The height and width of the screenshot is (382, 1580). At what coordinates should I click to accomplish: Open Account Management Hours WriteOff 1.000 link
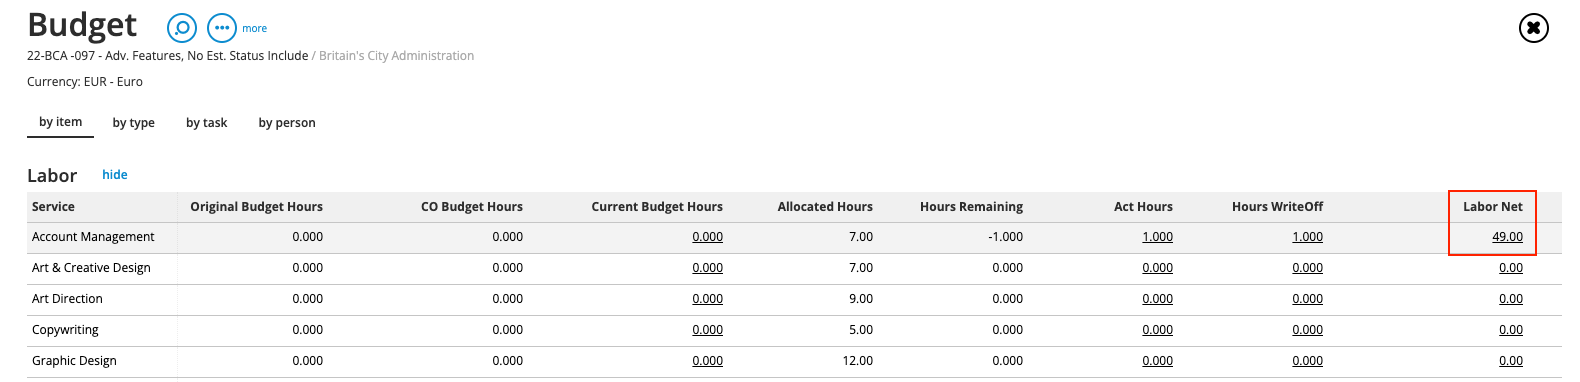coord(1307,237)
